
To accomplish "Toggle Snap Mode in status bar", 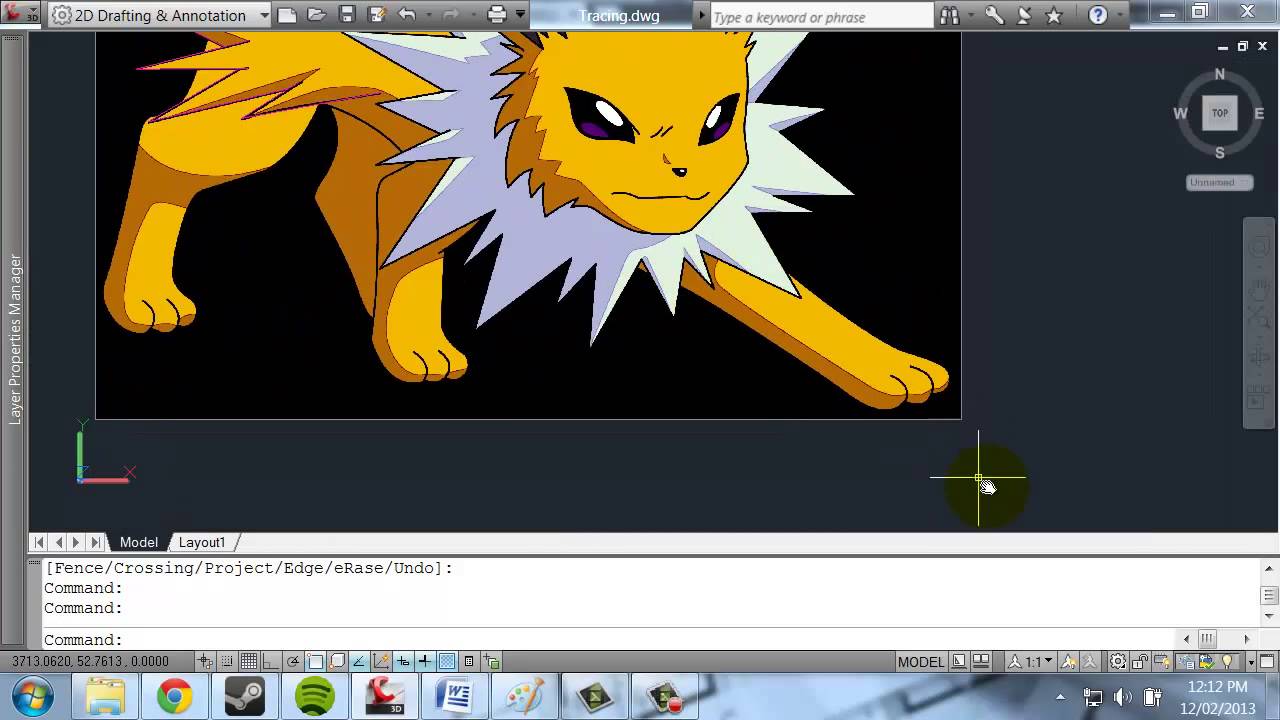I will coord(227,661).
